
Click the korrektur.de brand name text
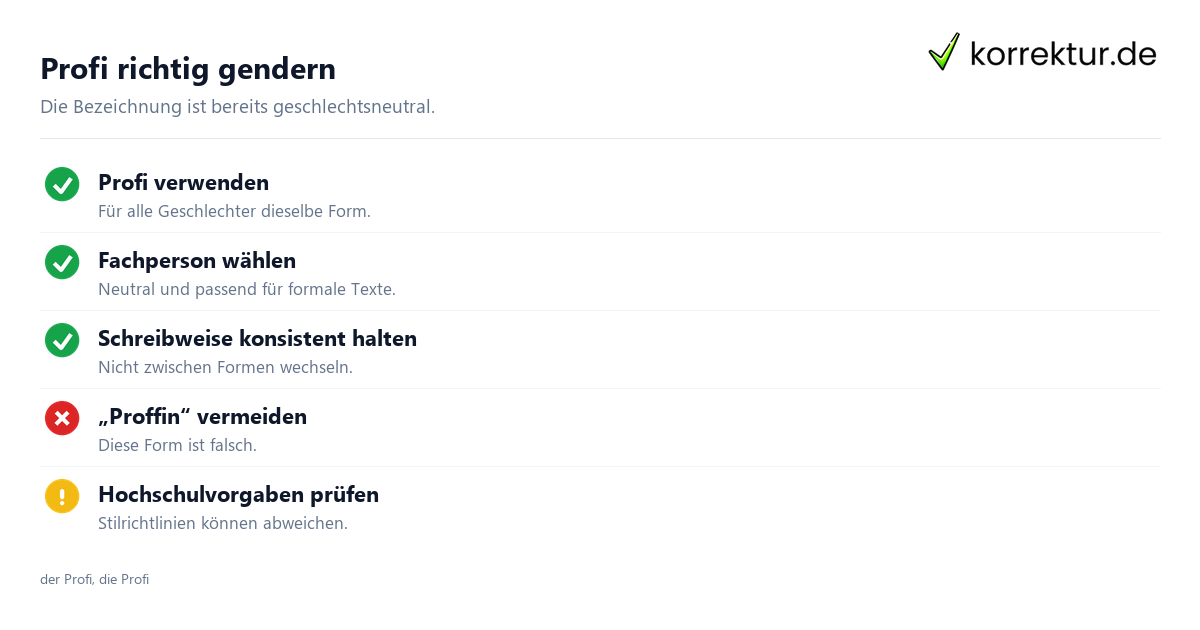[1063, 54]
